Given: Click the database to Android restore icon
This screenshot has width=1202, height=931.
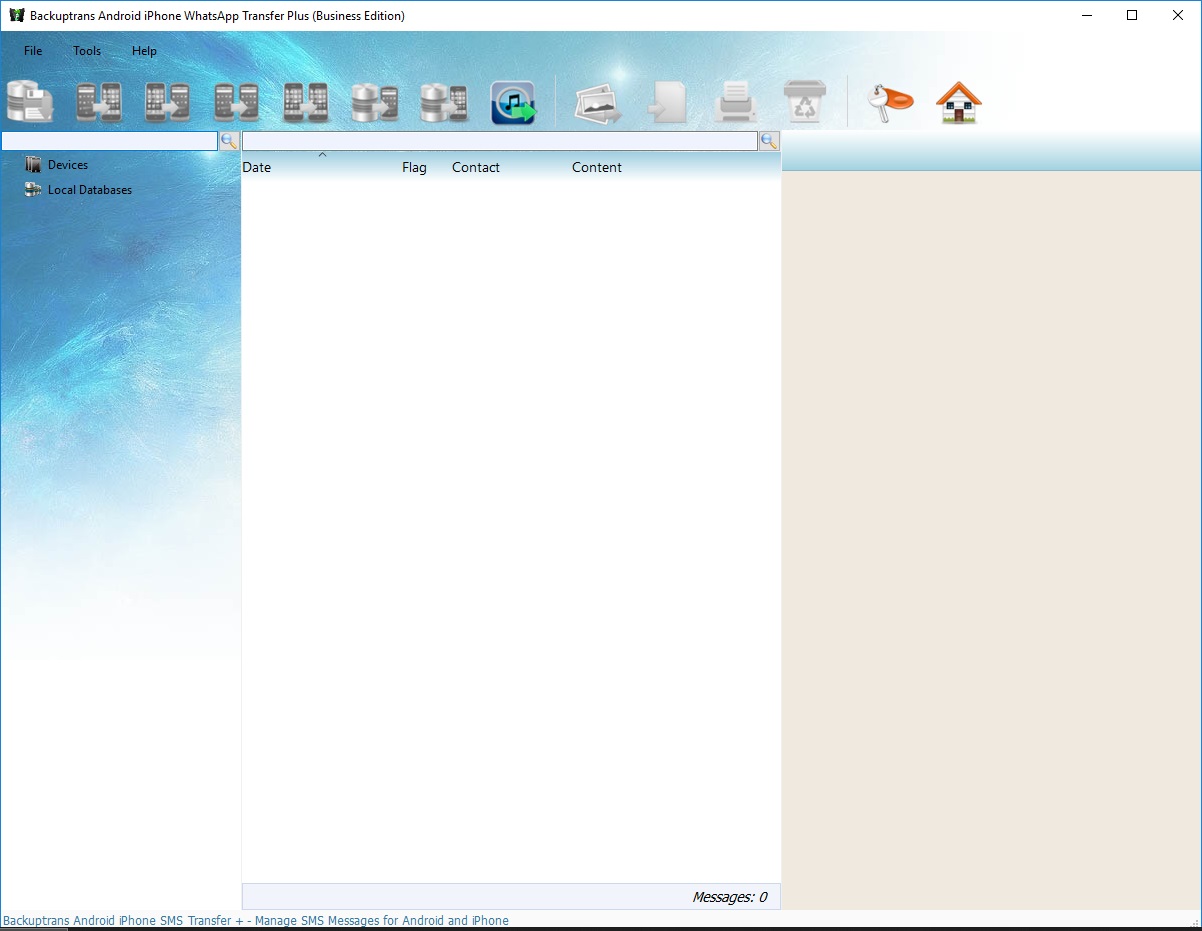Looking at the screenshot, I should (375, 103).
